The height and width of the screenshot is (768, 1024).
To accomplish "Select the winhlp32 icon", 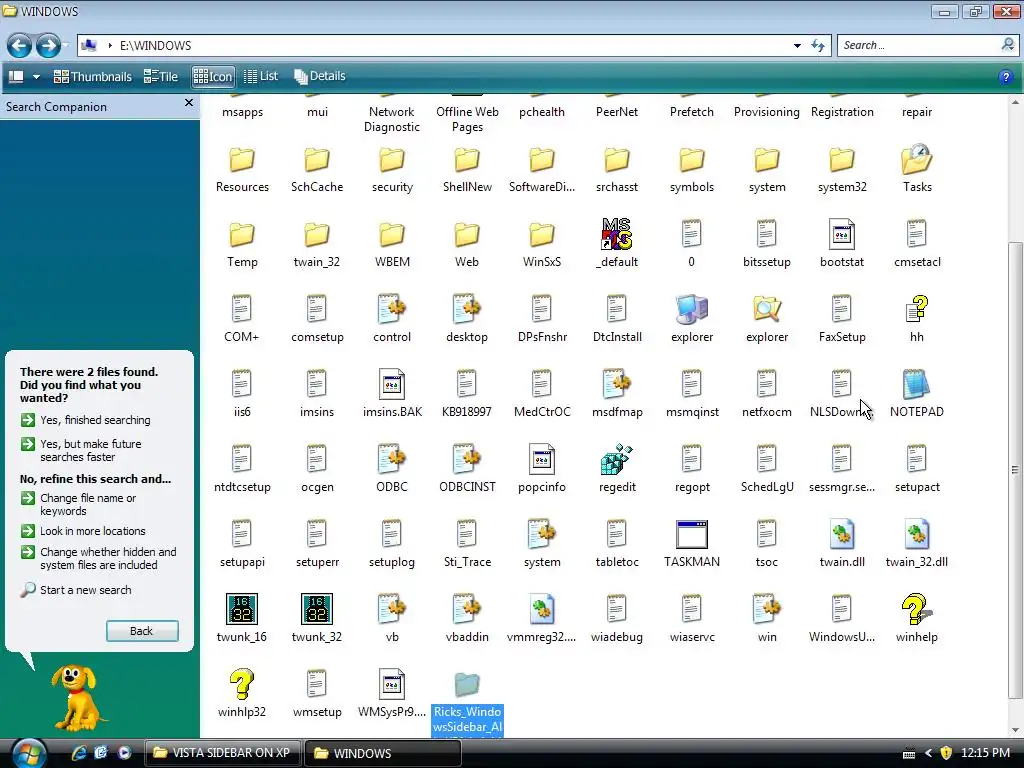I will pyautogui.click(x=242, y=684).
